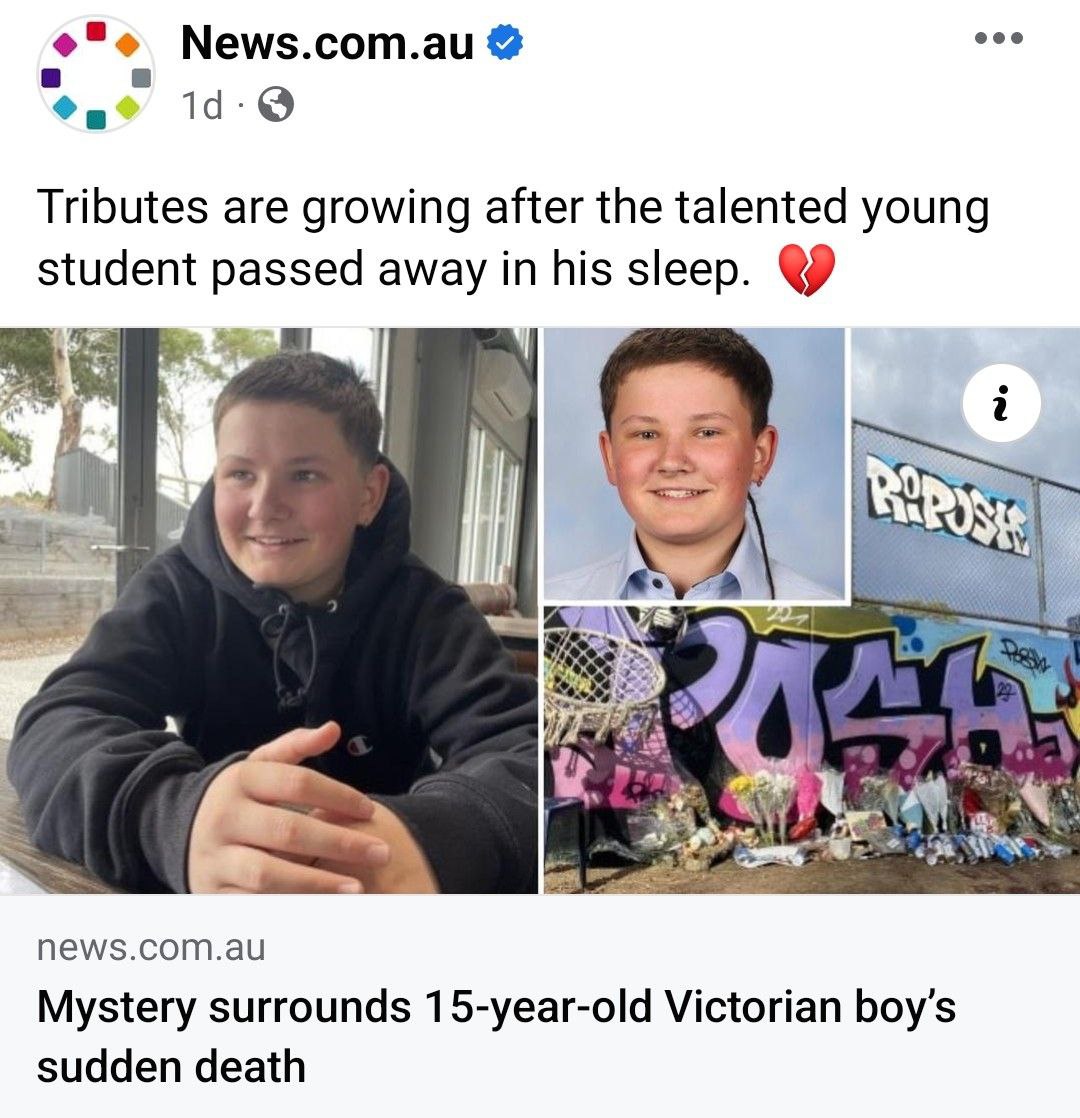Open the News.com.au colorful profile logo
The width and height of the screenshot is (1080, 1118).
tap(96, 74)
